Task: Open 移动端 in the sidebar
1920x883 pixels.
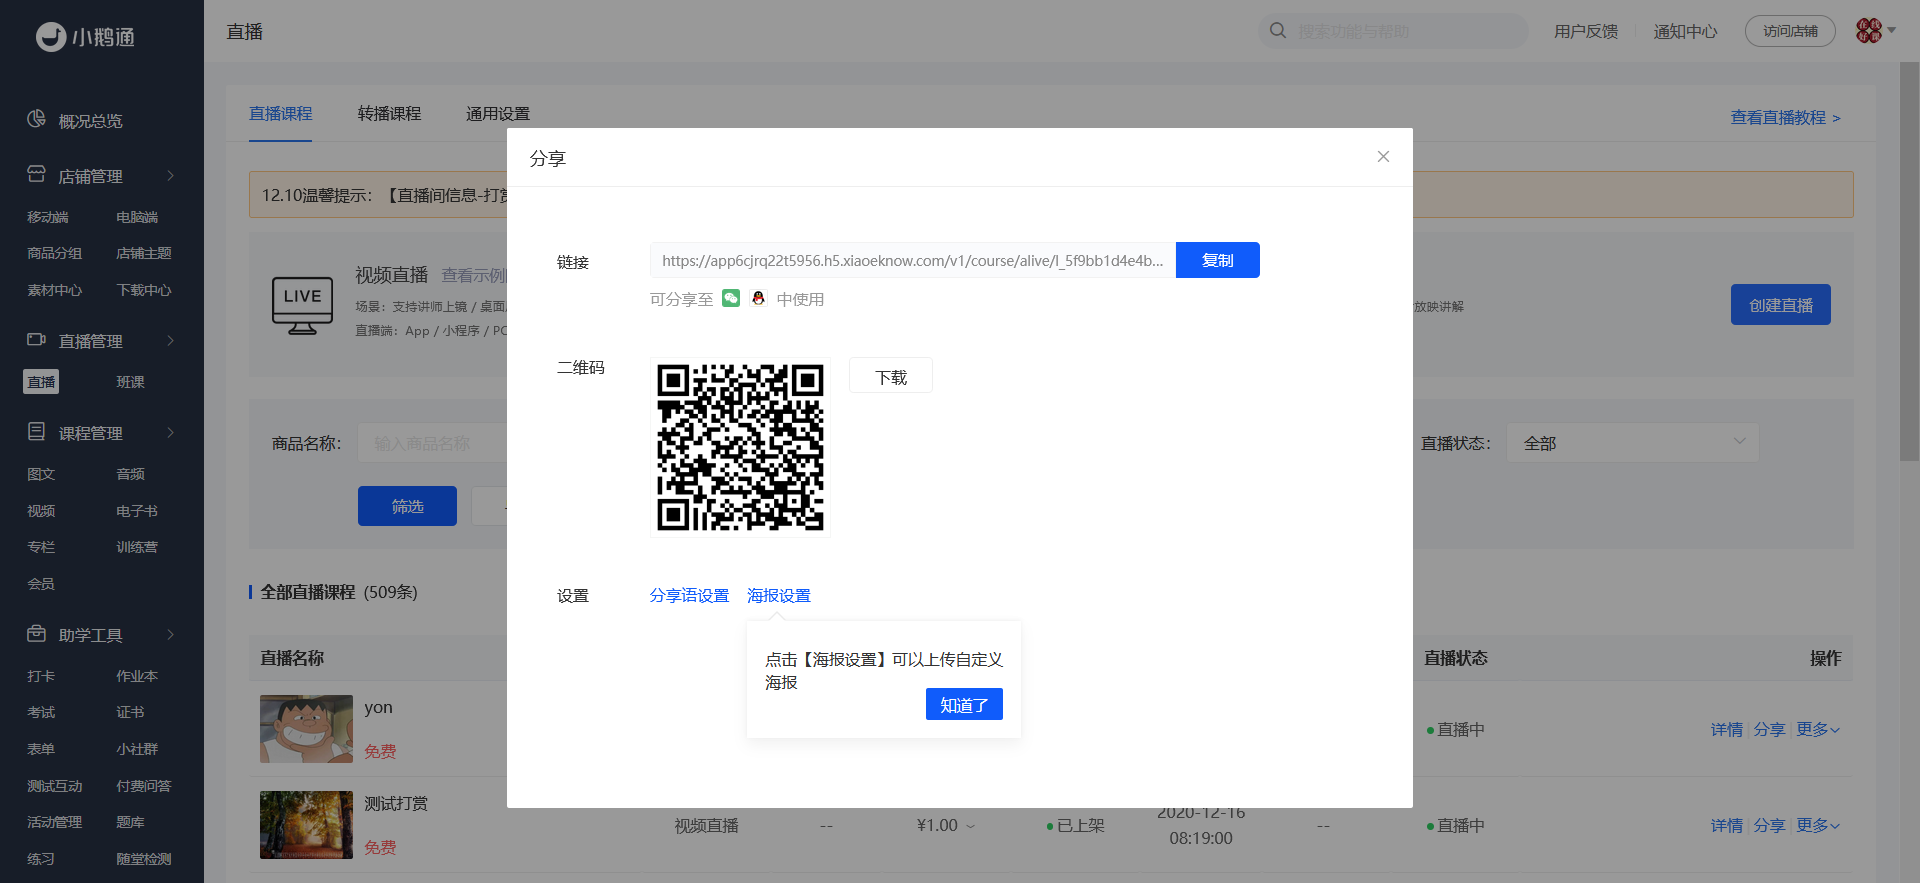Action: [48, 217]
